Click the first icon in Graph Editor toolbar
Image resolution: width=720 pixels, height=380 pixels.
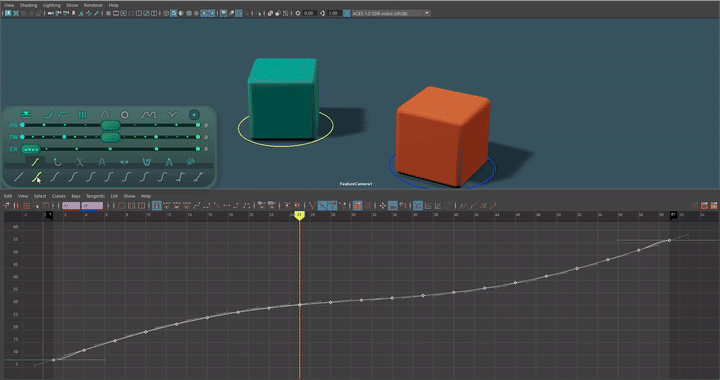pyautogui.click(x=6, y=206)
